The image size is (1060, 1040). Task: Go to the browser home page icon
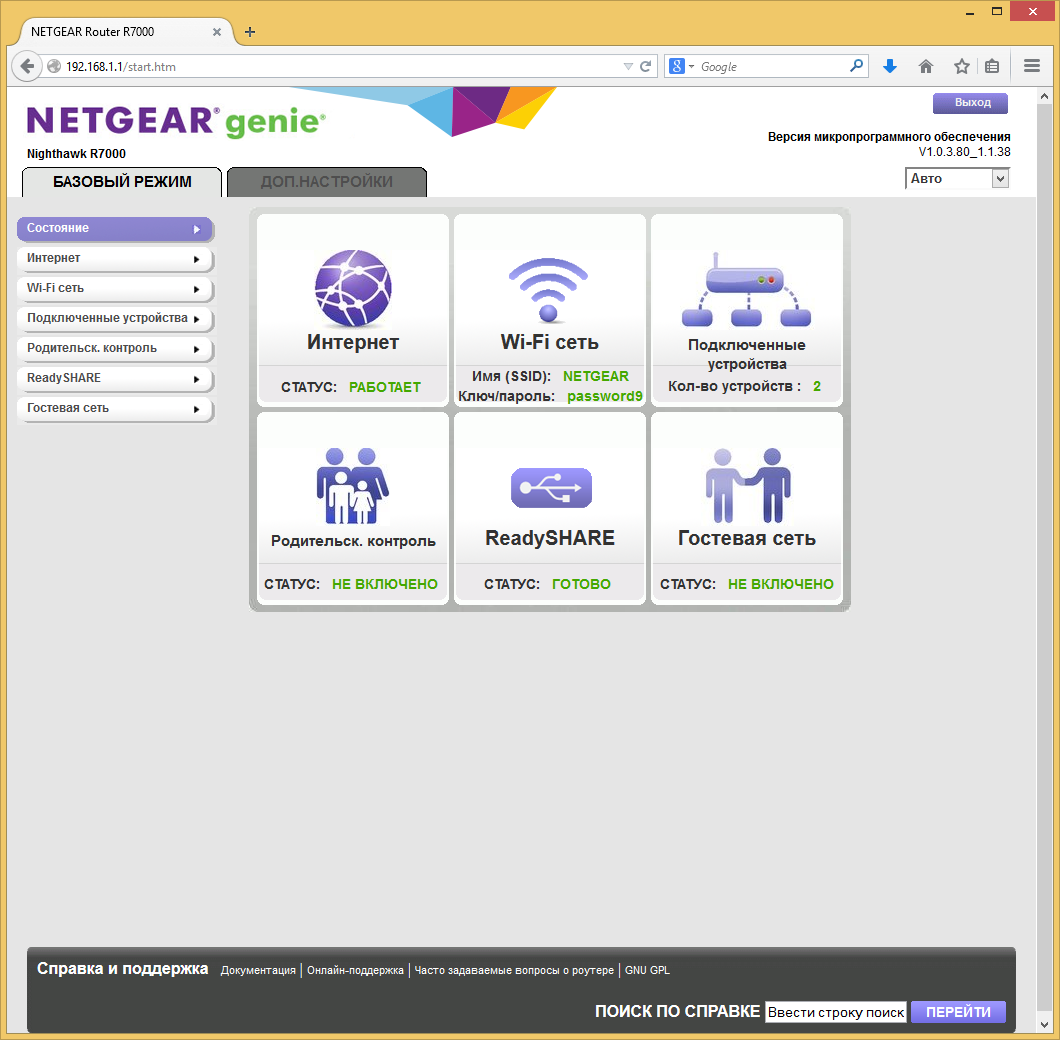925,66
